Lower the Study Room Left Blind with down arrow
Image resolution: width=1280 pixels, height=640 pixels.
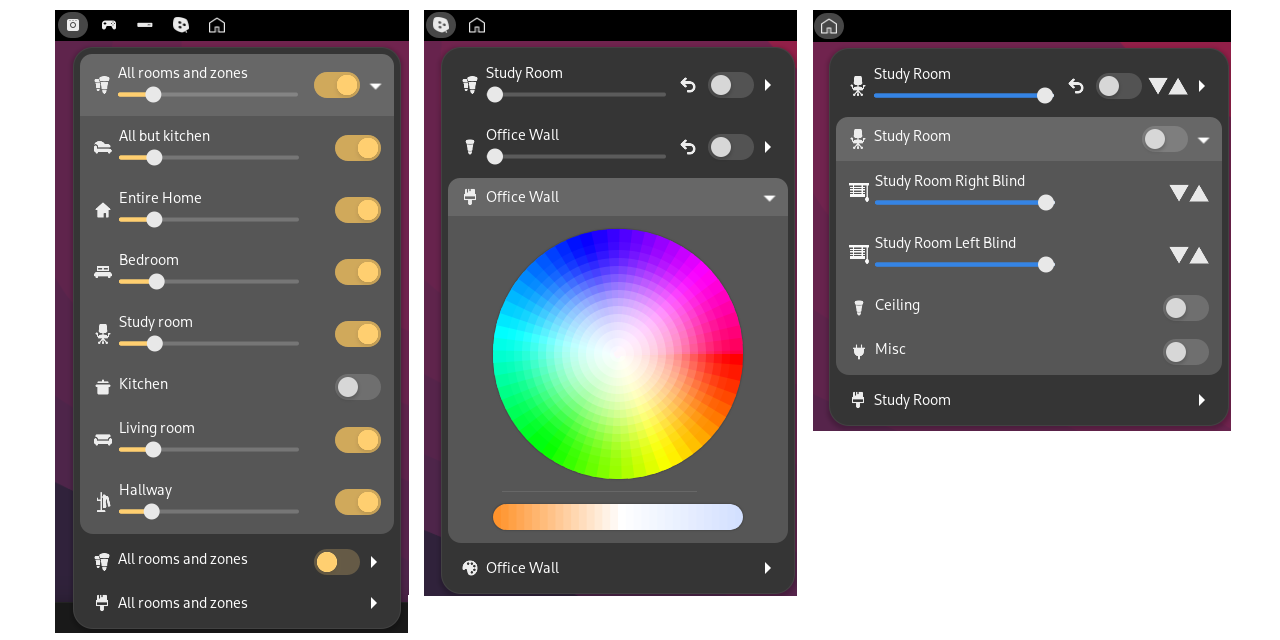1179,255
